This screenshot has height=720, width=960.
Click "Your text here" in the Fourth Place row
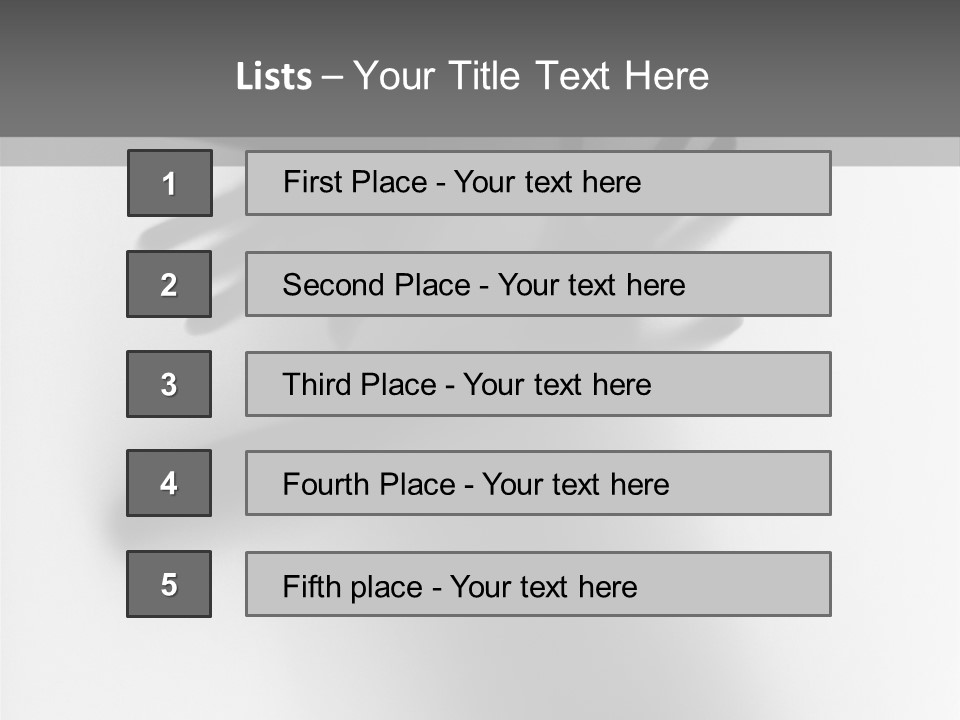coord(576,485)
